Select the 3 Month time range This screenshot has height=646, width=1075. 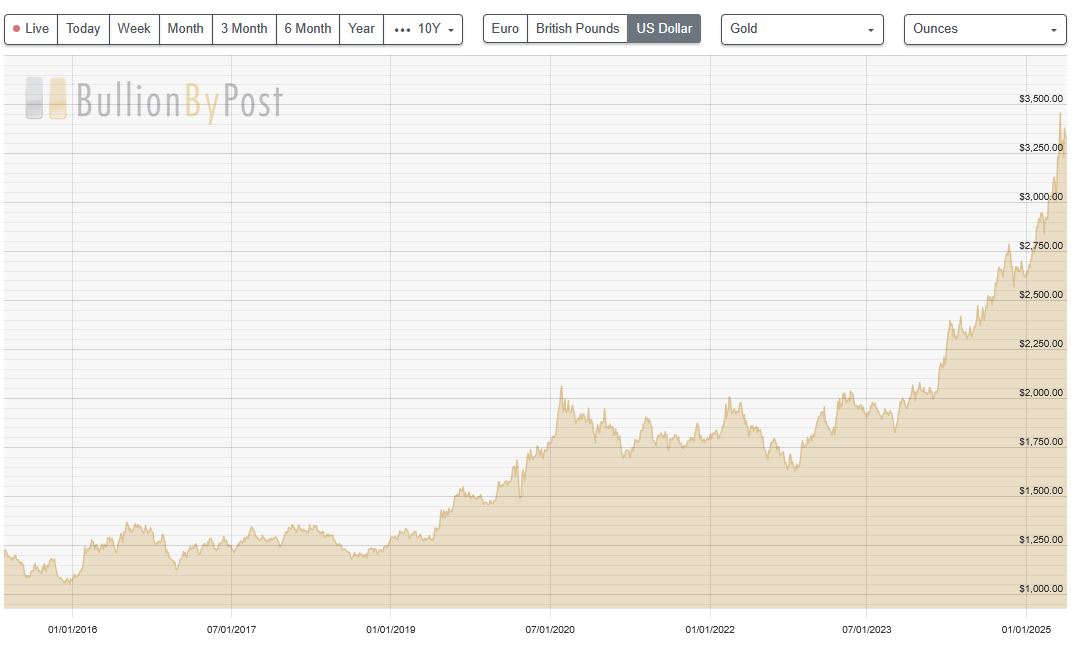[x=244, y=29]
